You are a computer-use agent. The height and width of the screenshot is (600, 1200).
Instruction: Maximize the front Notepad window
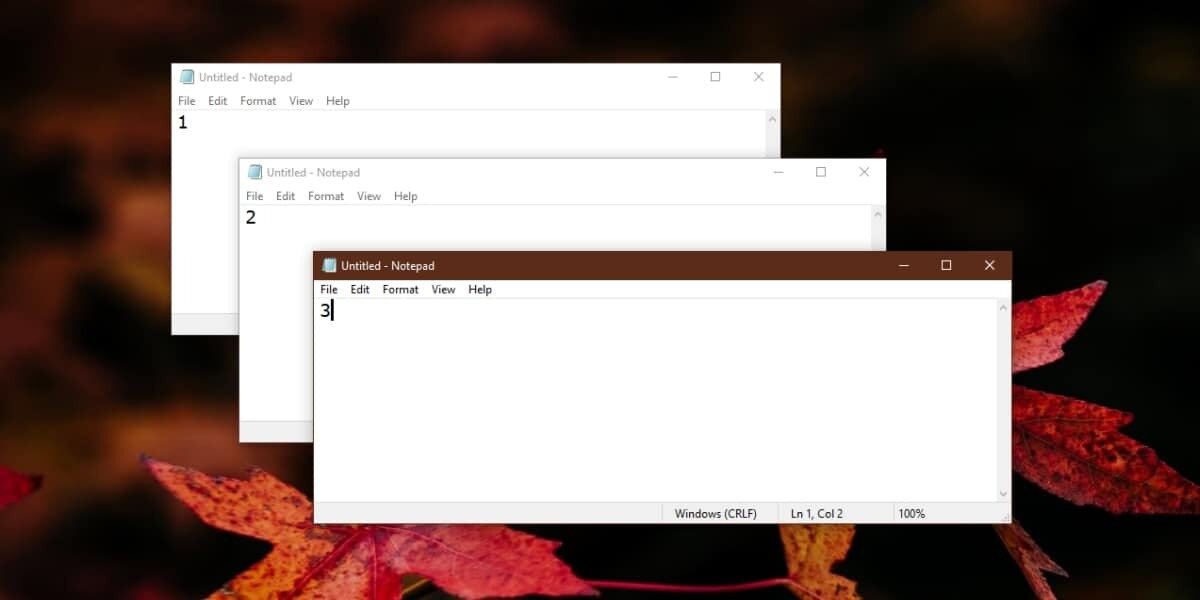[x=946, y=266]
